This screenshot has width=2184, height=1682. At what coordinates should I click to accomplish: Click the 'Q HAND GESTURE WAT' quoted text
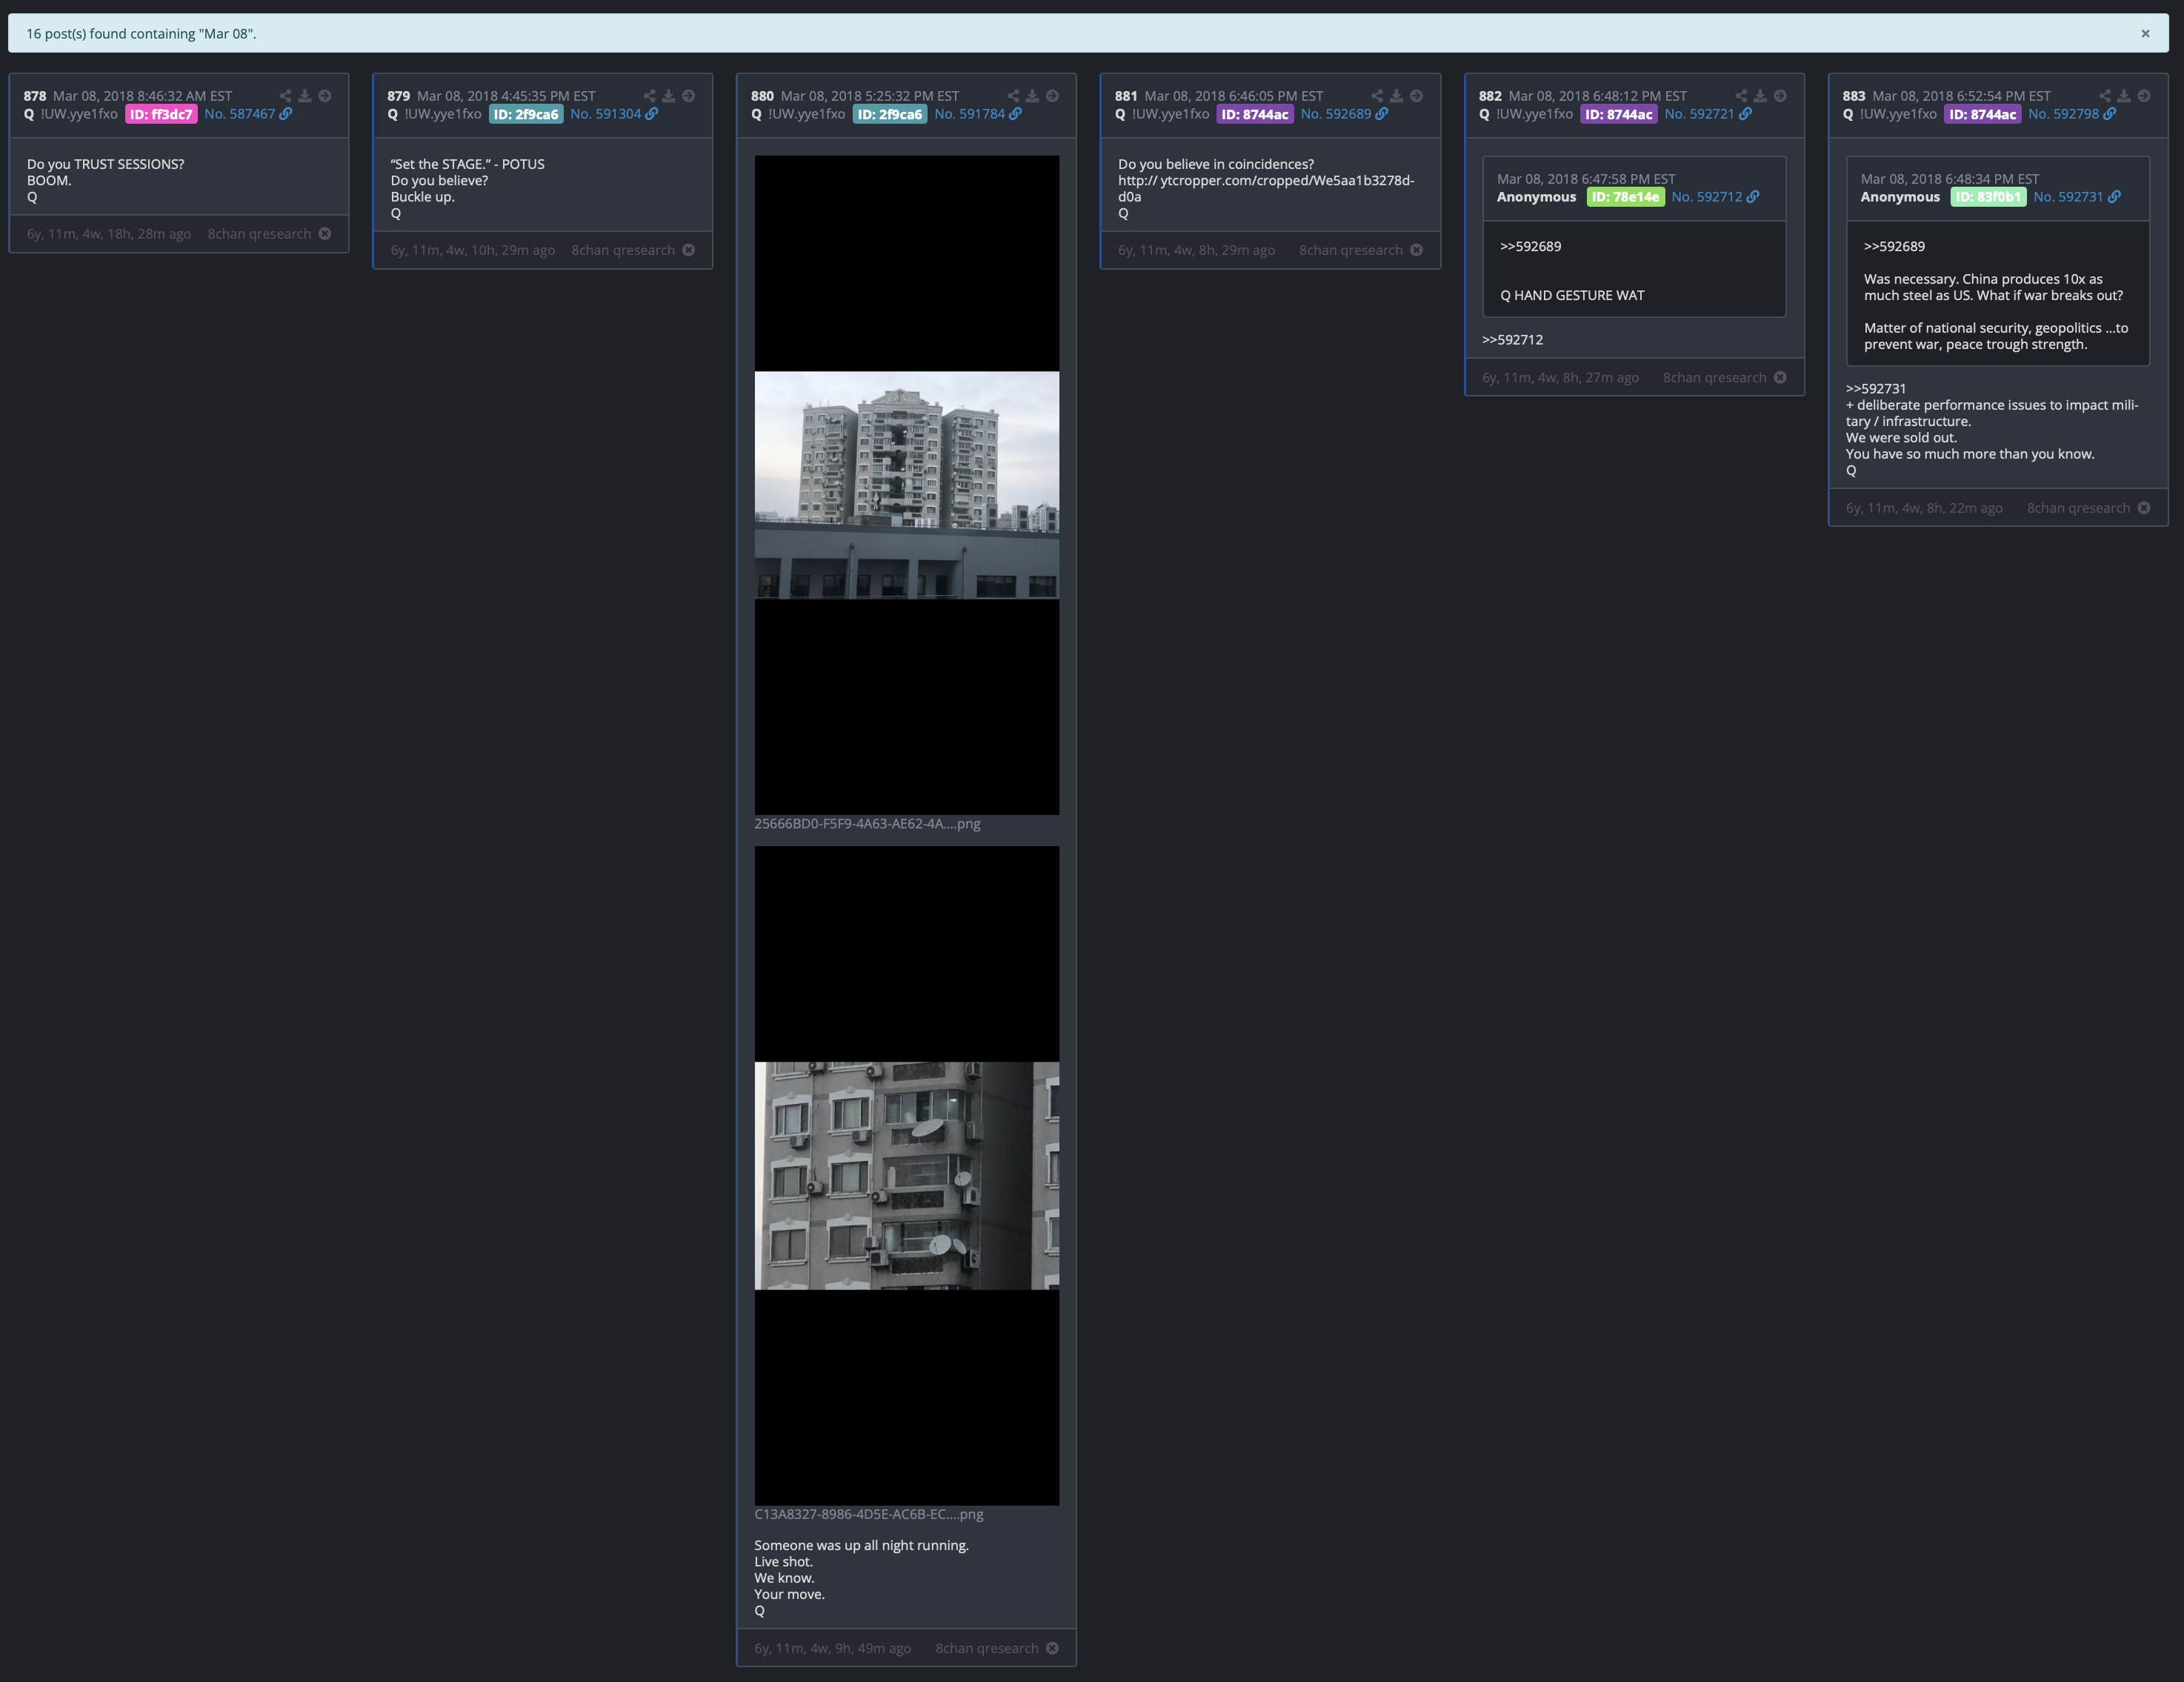pyautogui.click(x=1572, y=295)
